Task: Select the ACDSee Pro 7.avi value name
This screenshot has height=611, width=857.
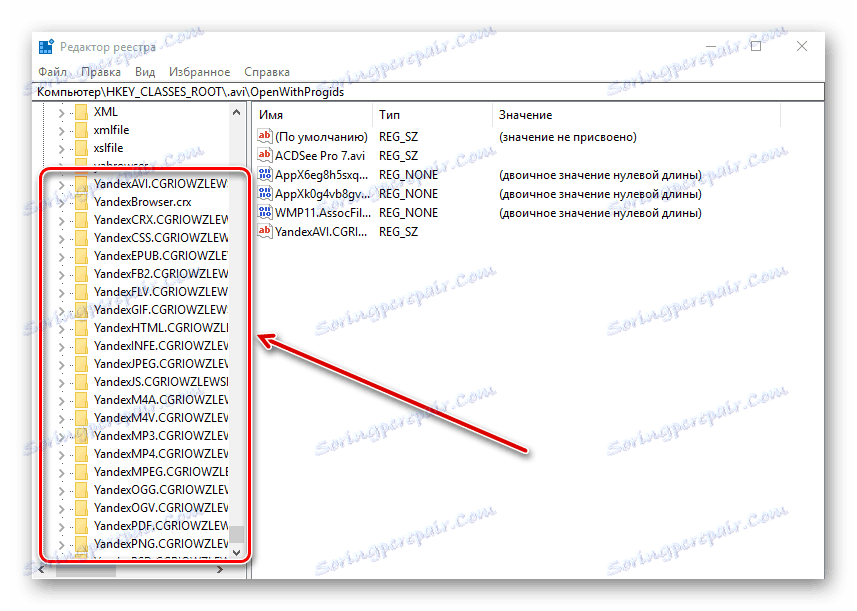Action: 320,156
